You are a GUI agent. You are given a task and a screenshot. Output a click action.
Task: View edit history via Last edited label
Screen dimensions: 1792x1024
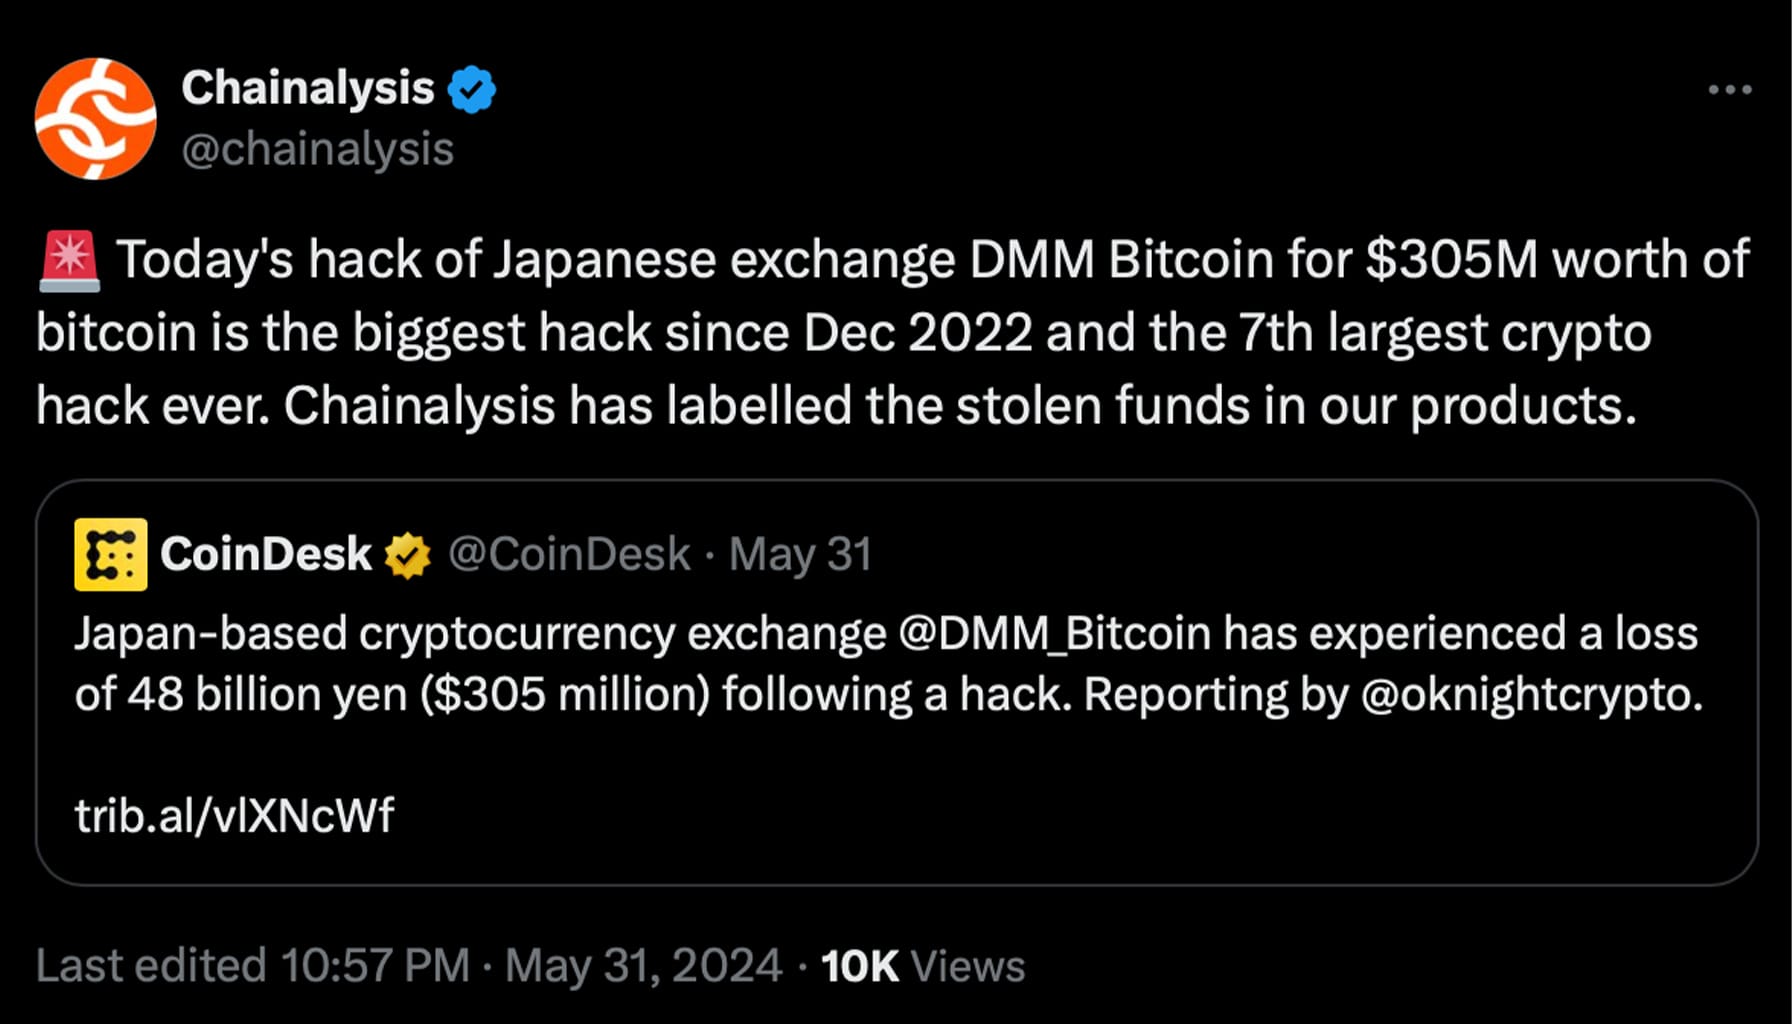pyautogui.click(x=151, y=966)
